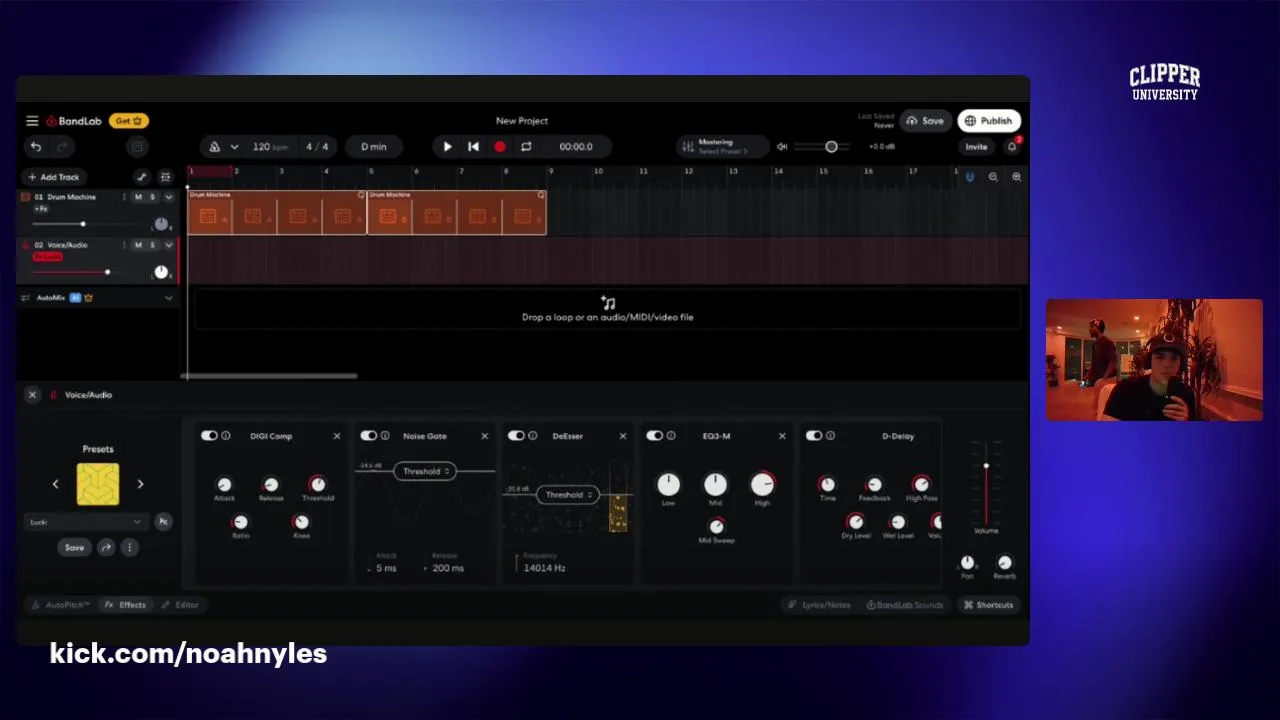
Task: Toggle loop cycle mode
Action: 526,147
